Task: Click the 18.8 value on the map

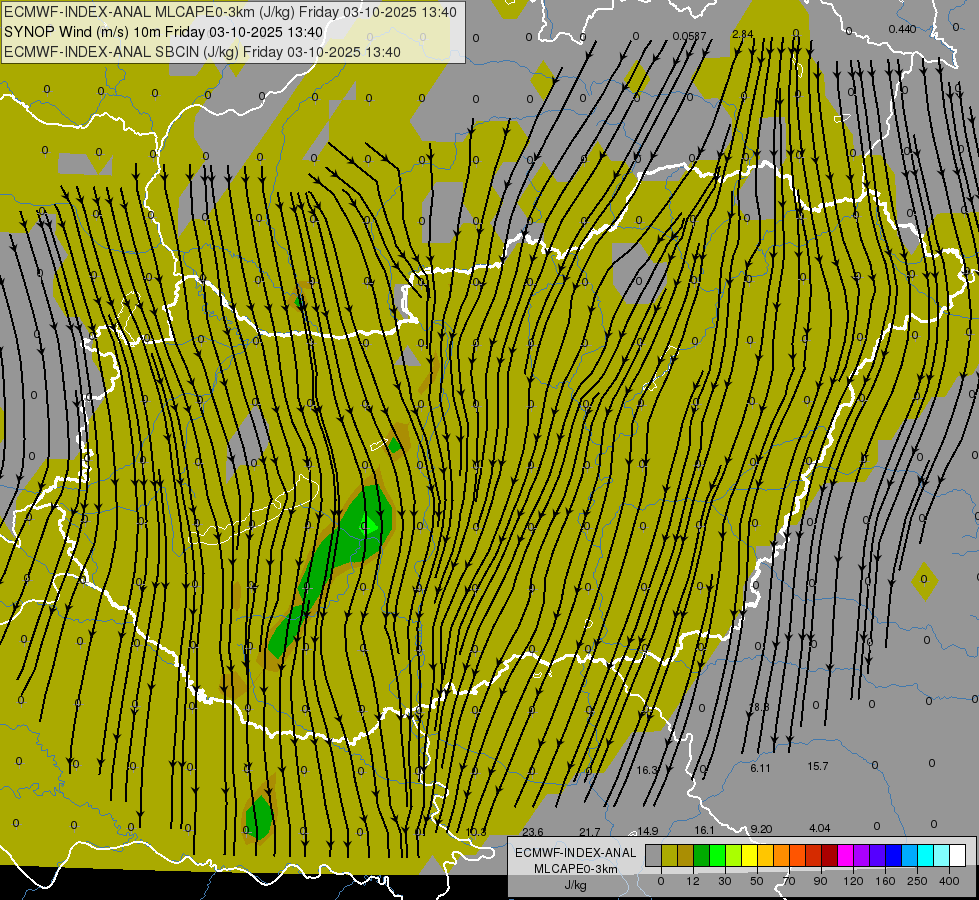Action: click(x=759, y=708)
